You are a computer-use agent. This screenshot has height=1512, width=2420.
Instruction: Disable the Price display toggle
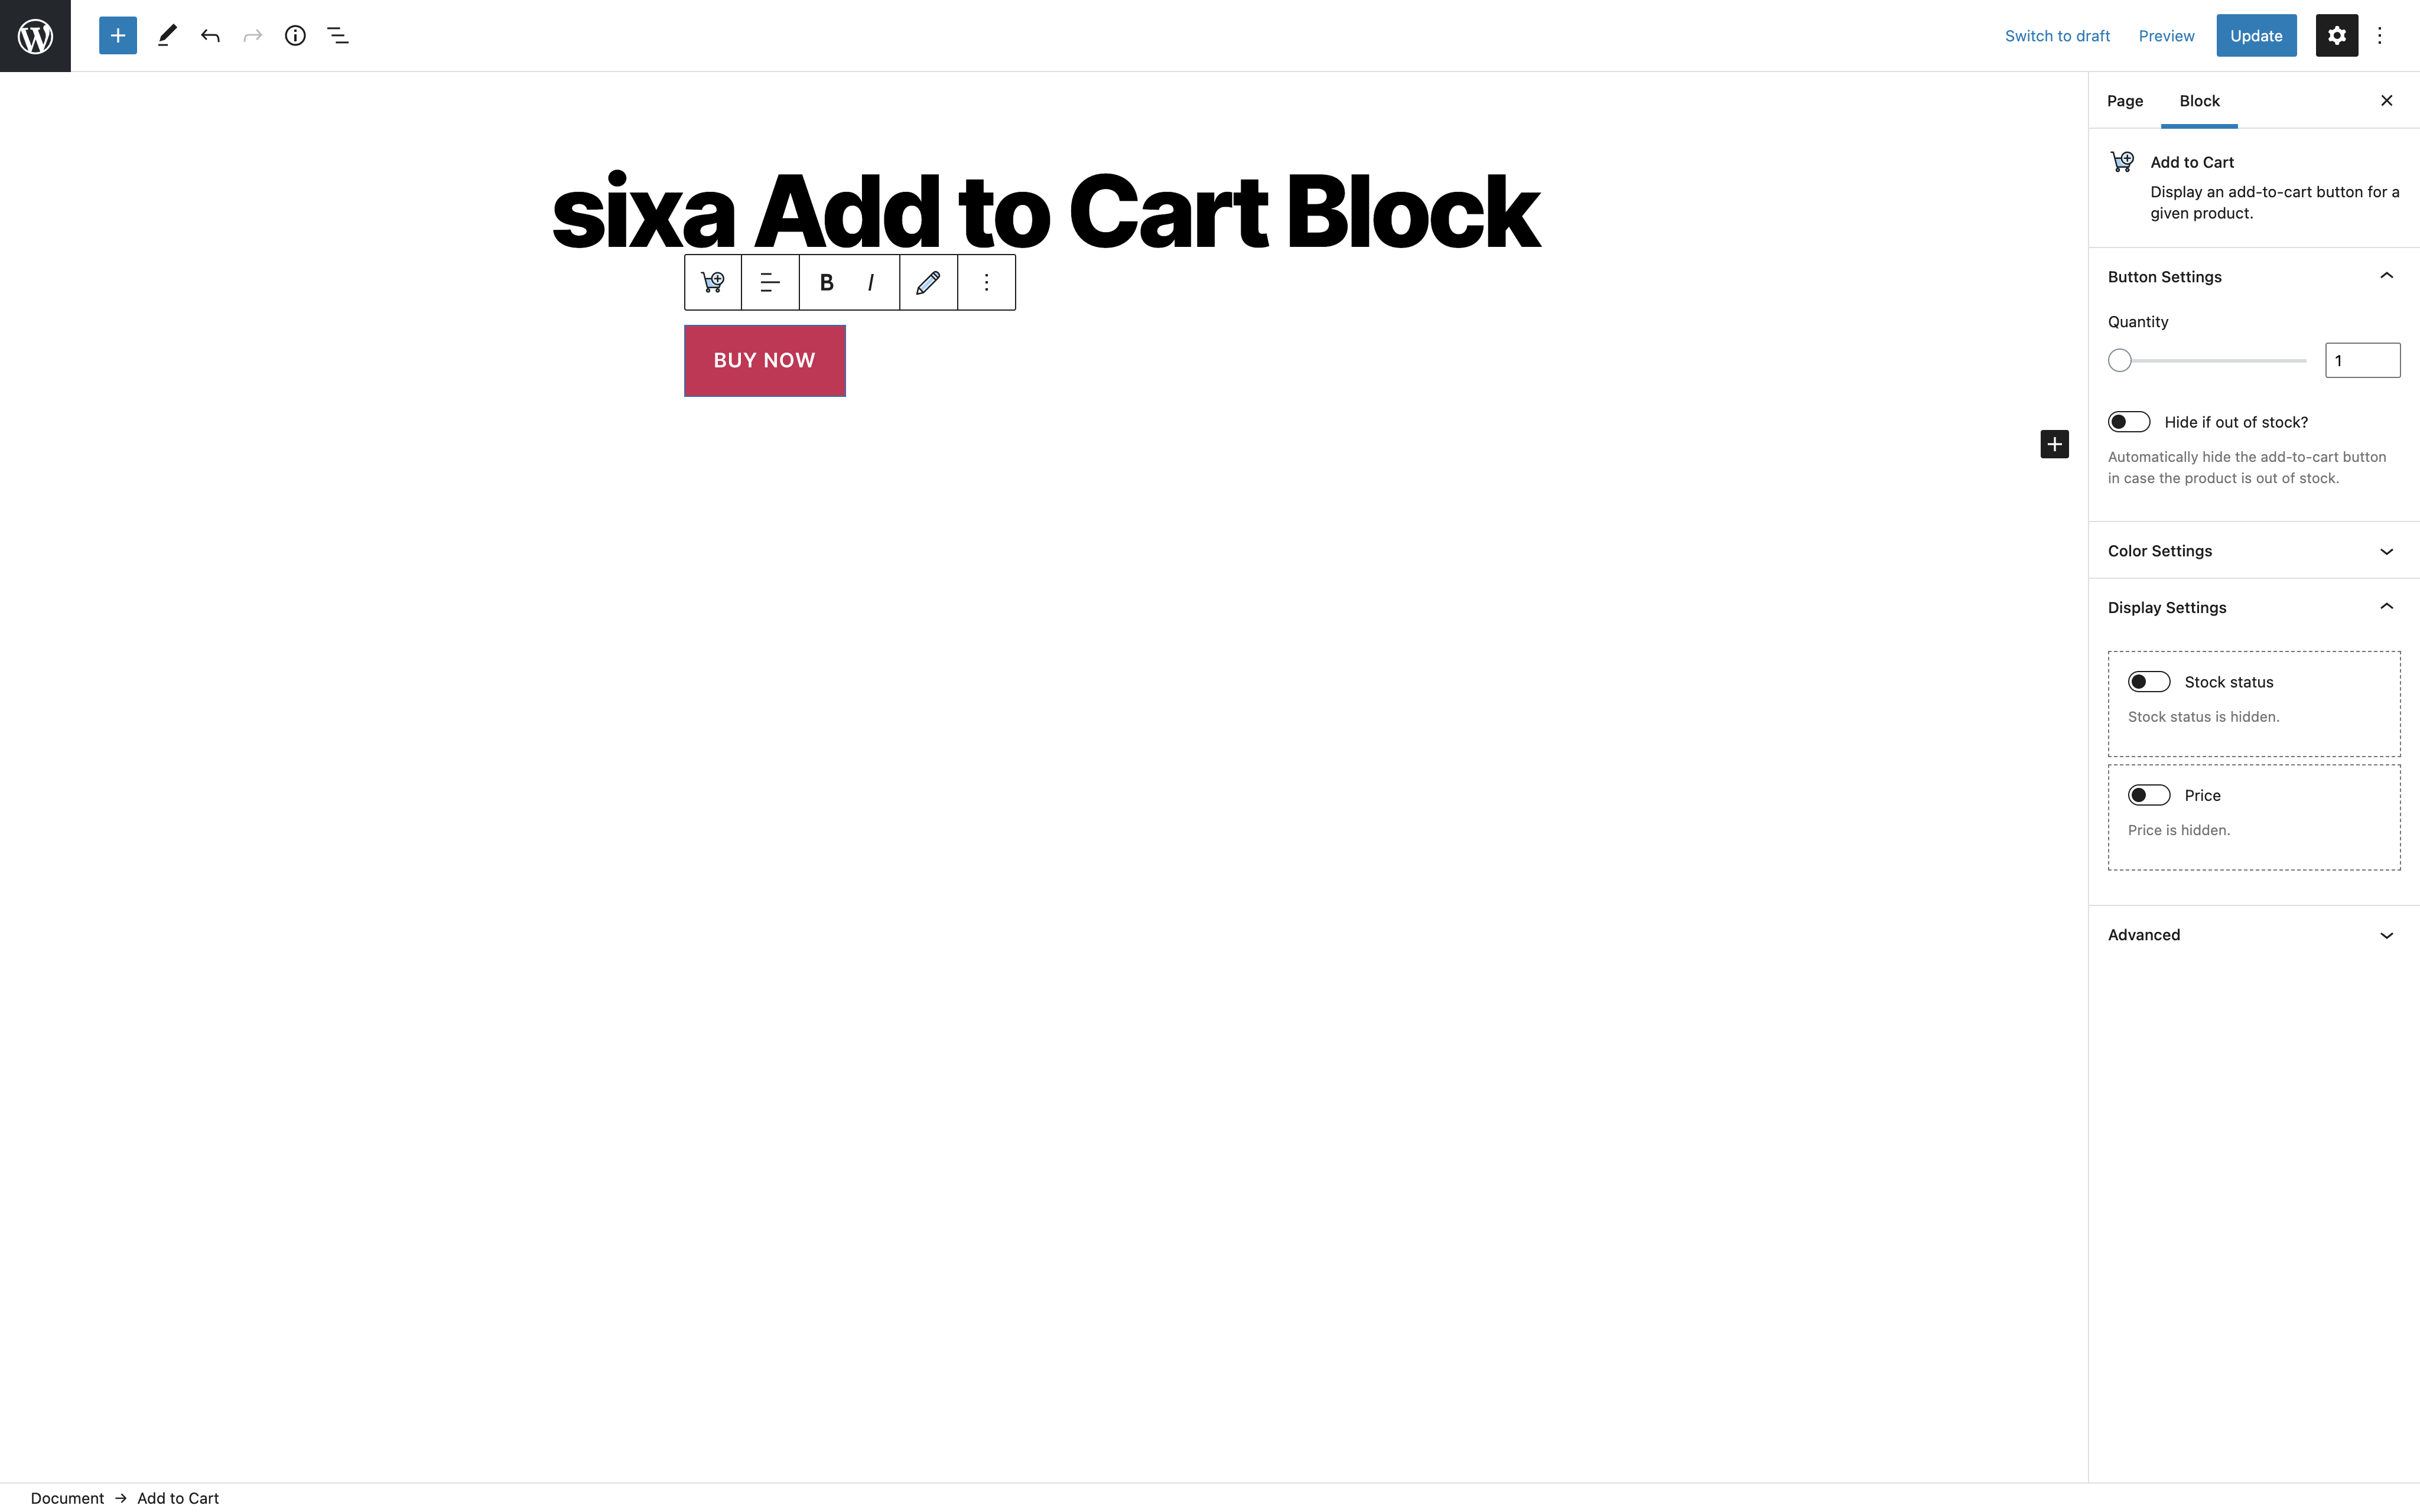[x=2148, y=794]
